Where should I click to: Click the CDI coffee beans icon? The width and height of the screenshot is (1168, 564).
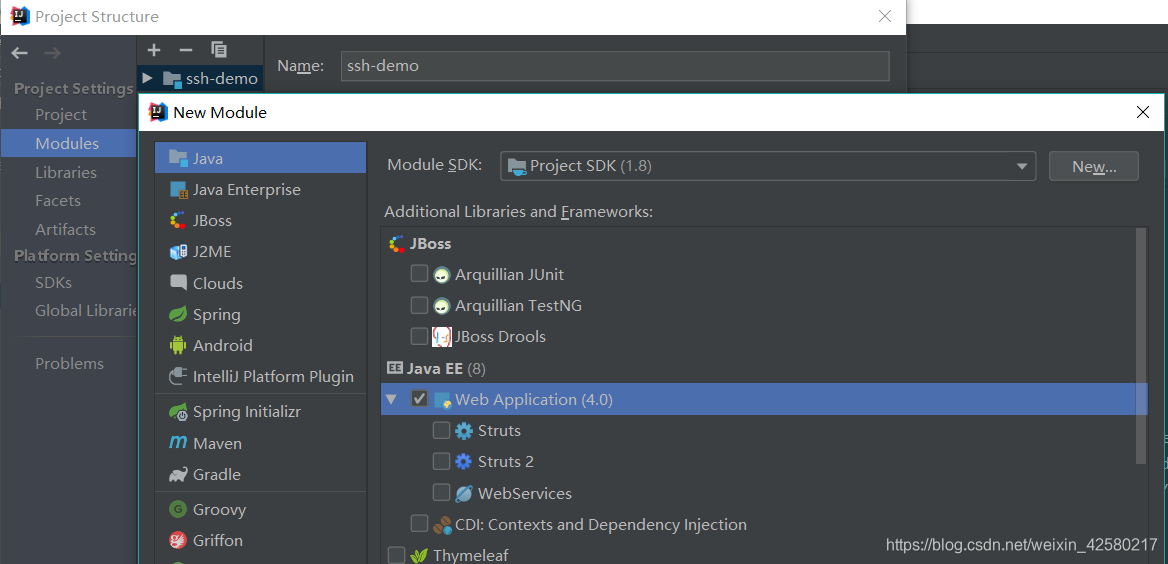pos(442,525)
